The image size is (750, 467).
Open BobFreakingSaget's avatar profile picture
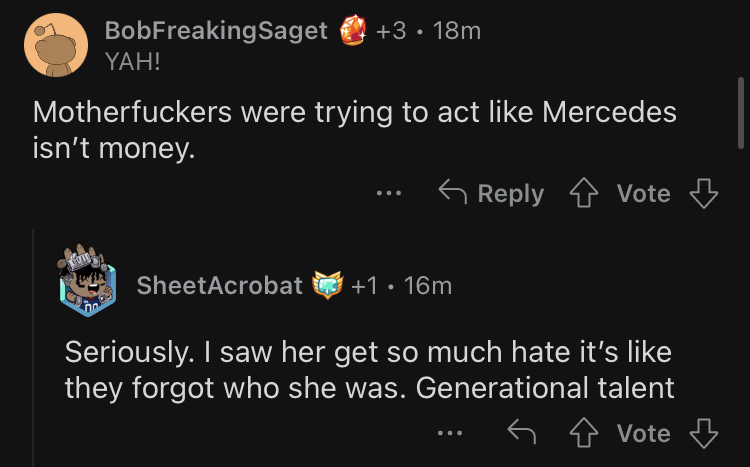tap(55, 45)
